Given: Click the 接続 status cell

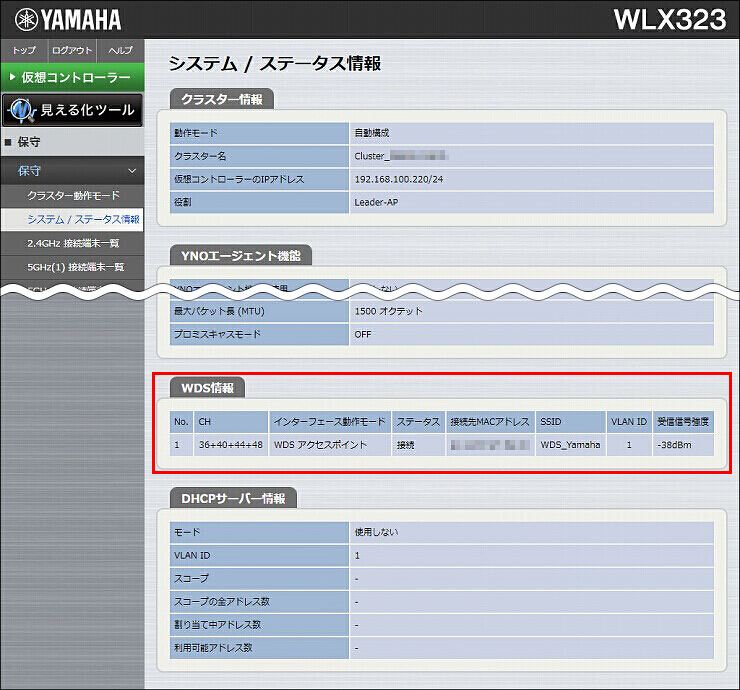Looking at the screenshot, I should coord(418,445).
